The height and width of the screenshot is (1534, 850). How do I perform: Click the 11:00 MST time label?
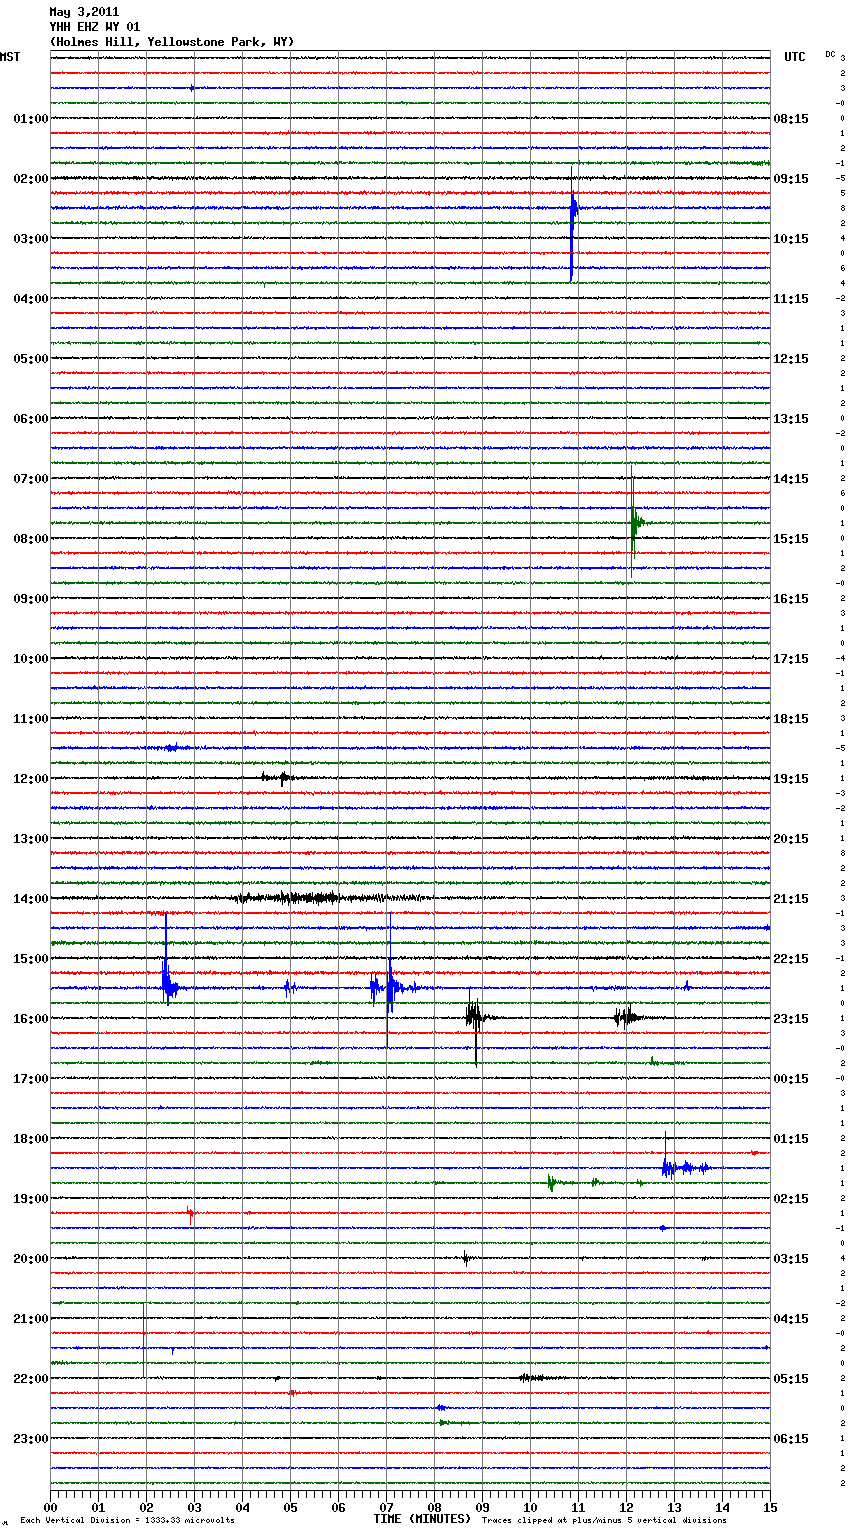click(x=31, y=719)
